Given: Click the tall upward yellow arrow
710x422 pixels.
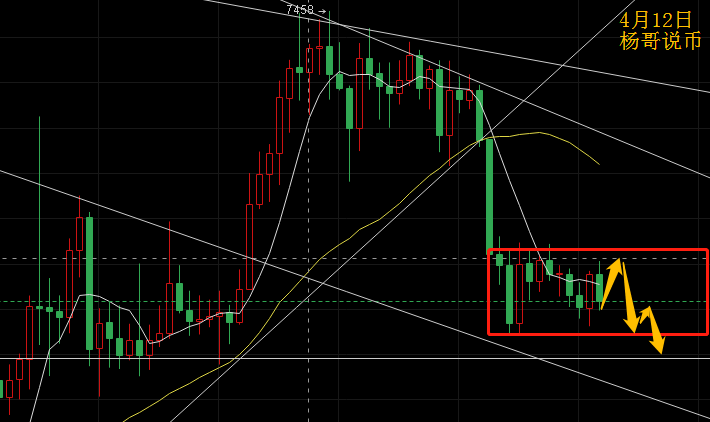Looking at the screenshot, I should coord(611,283).
